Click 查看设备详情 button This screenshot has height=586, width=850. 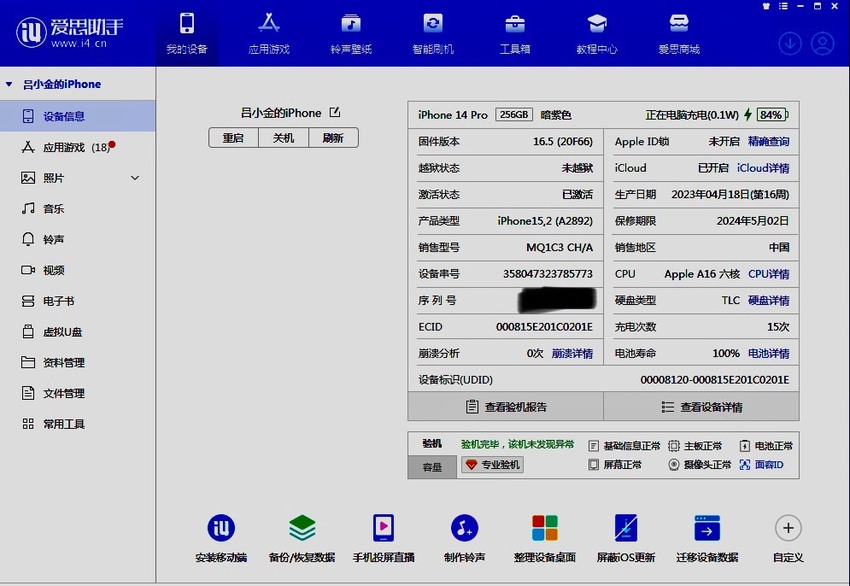[701, 407]
